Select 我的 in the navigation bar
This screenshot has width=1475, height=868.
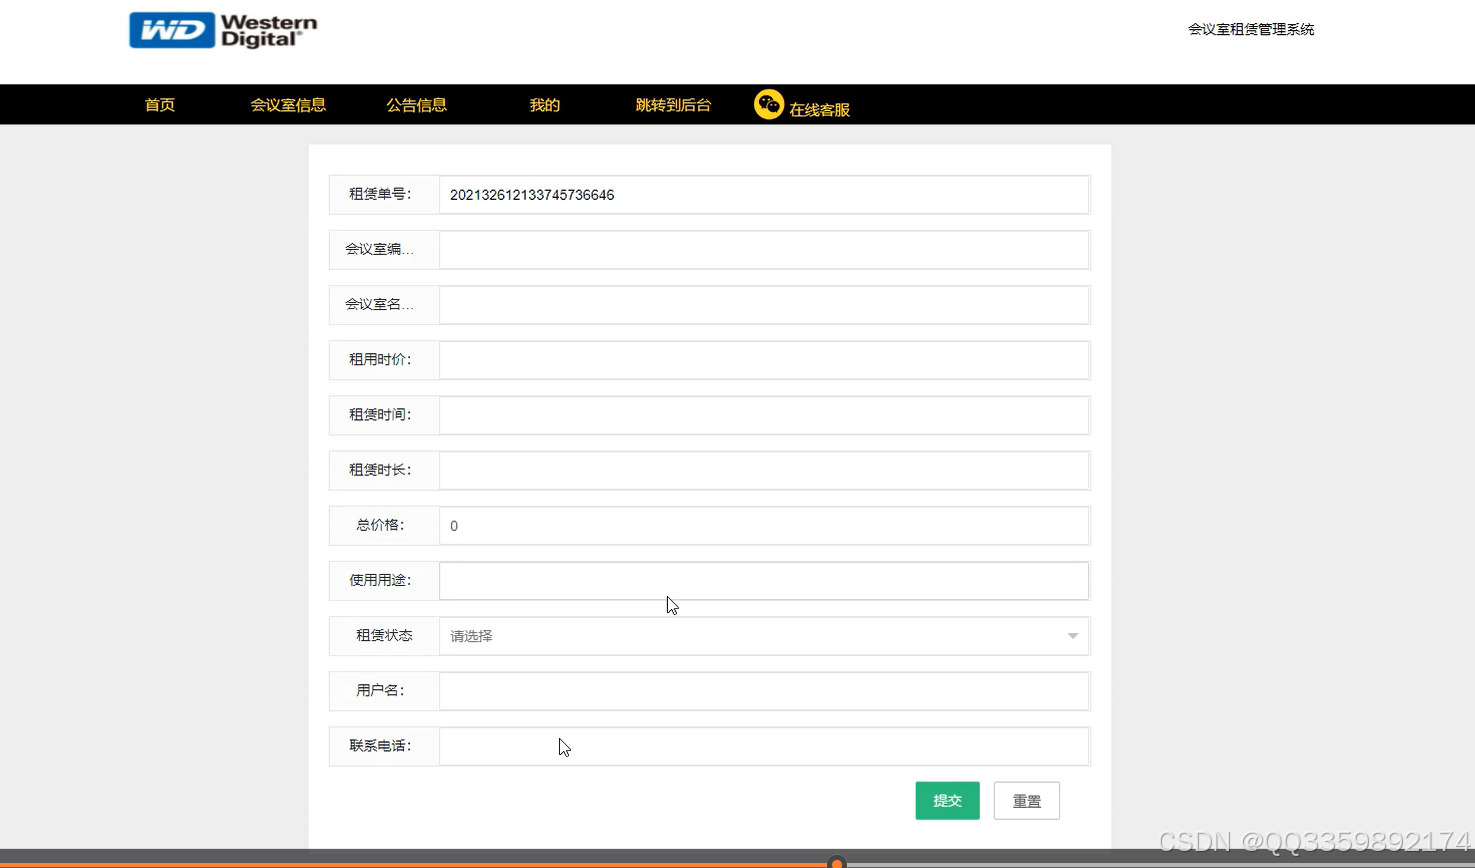(545, 105)
